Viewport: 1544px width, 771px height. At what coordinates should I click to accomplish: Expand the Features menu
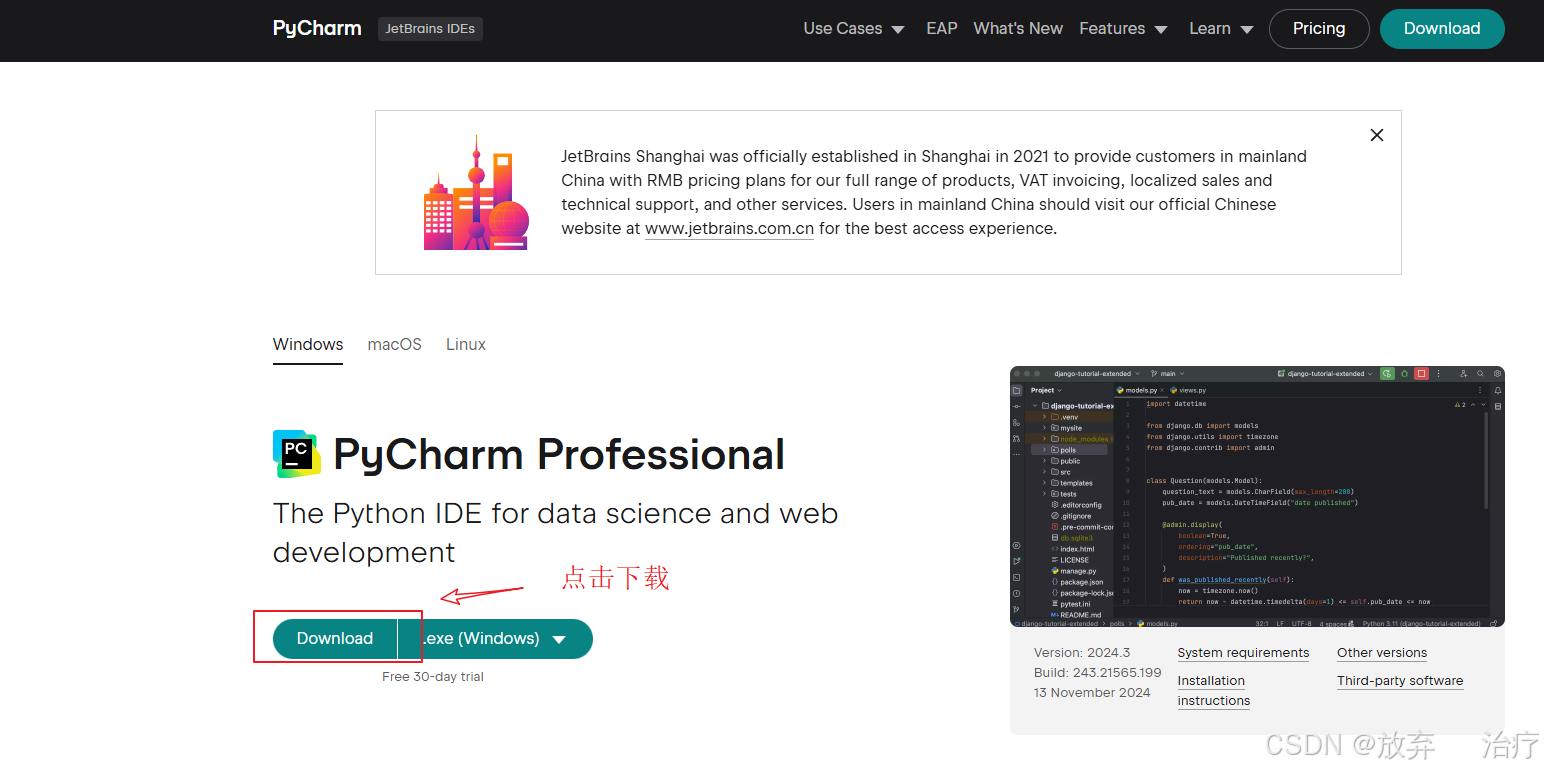[1123, 29]
